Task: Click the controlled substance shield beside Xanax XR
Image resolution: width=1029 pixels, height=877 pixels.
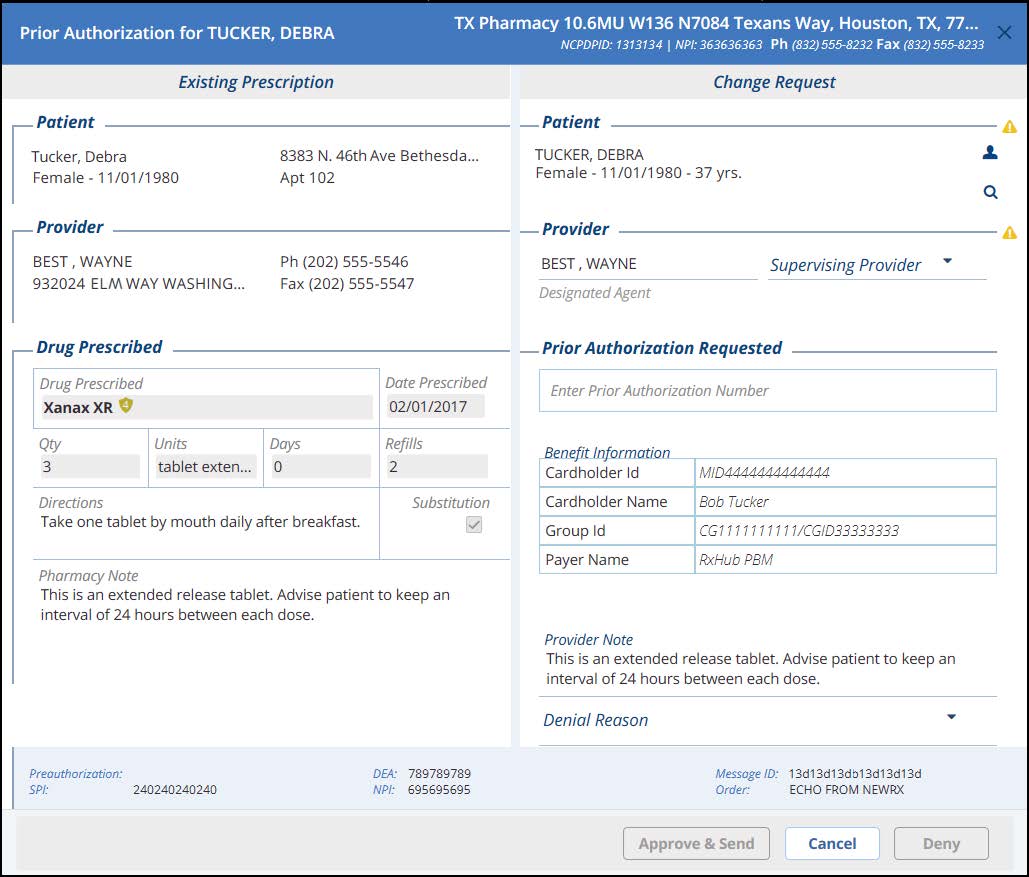Action: pos(126,406)
